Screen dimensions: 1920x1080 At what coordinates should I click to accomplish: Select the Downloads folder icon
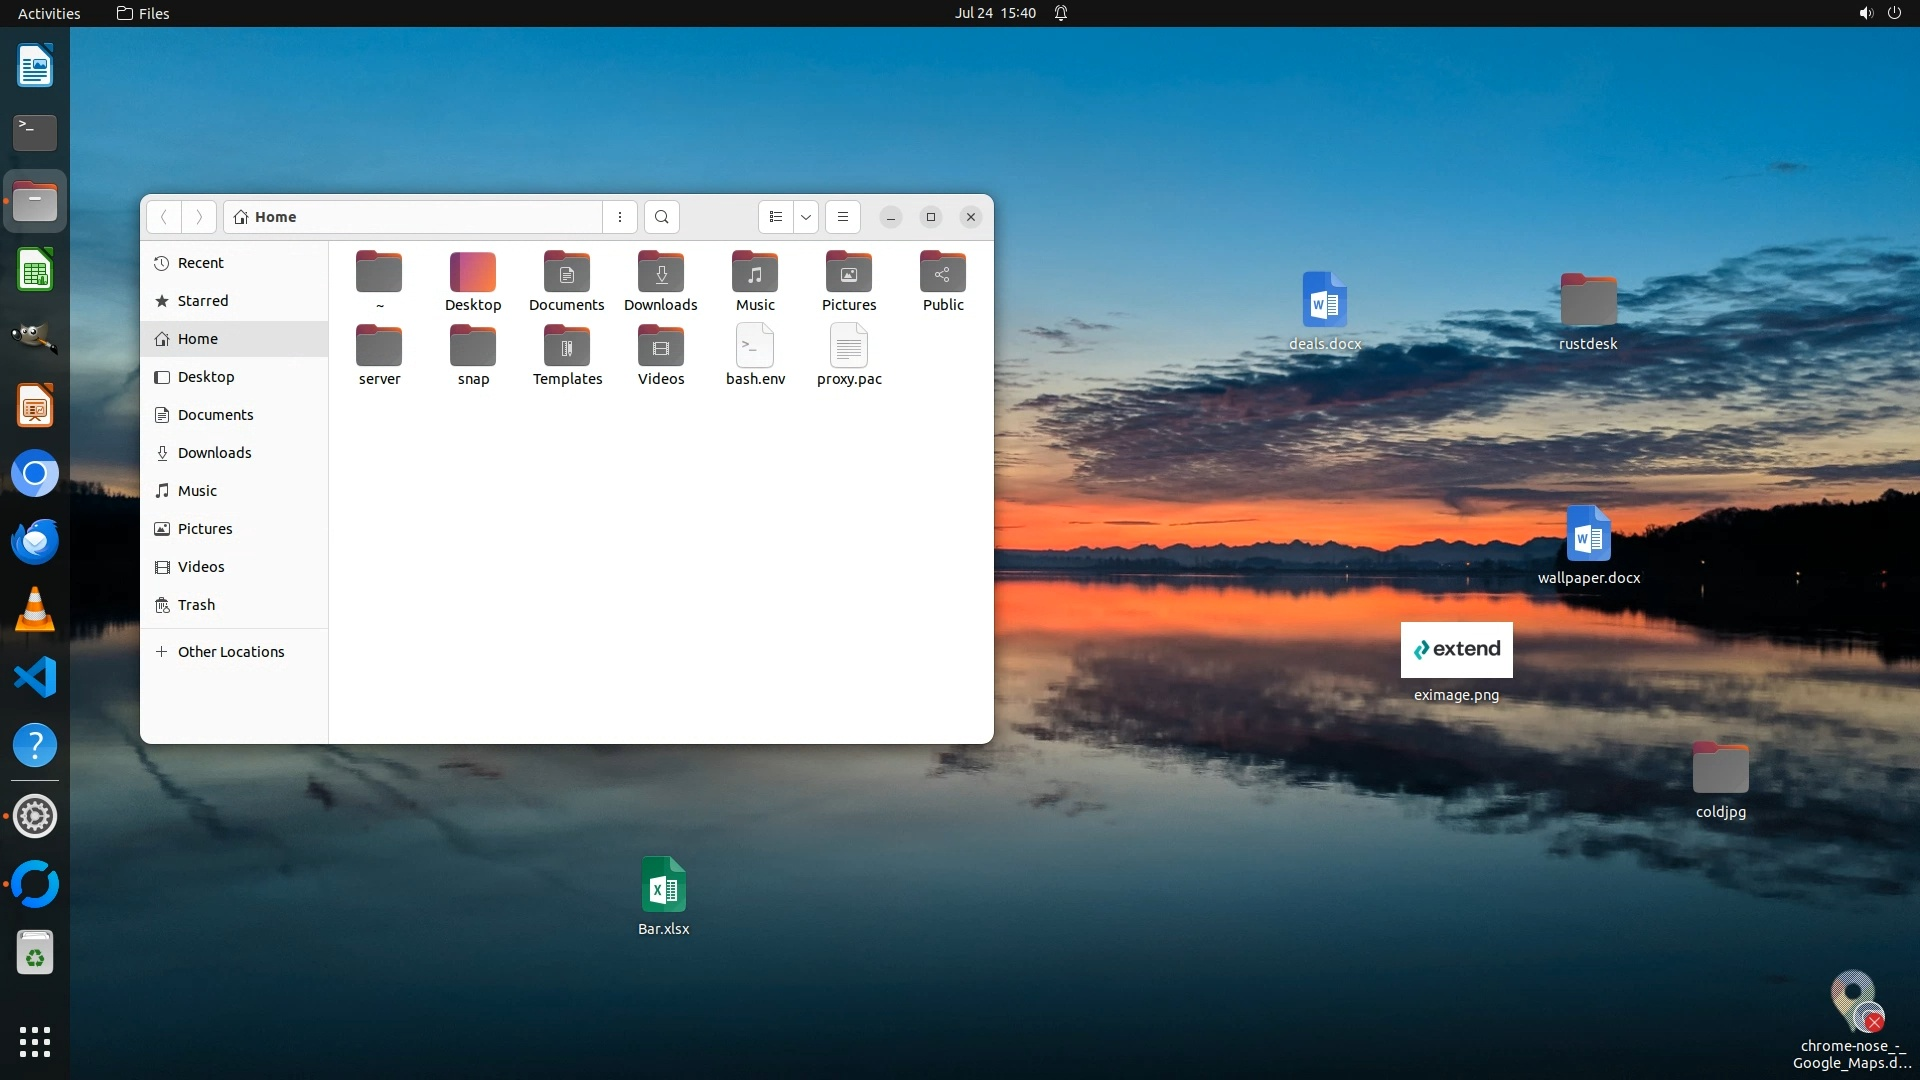660,274
